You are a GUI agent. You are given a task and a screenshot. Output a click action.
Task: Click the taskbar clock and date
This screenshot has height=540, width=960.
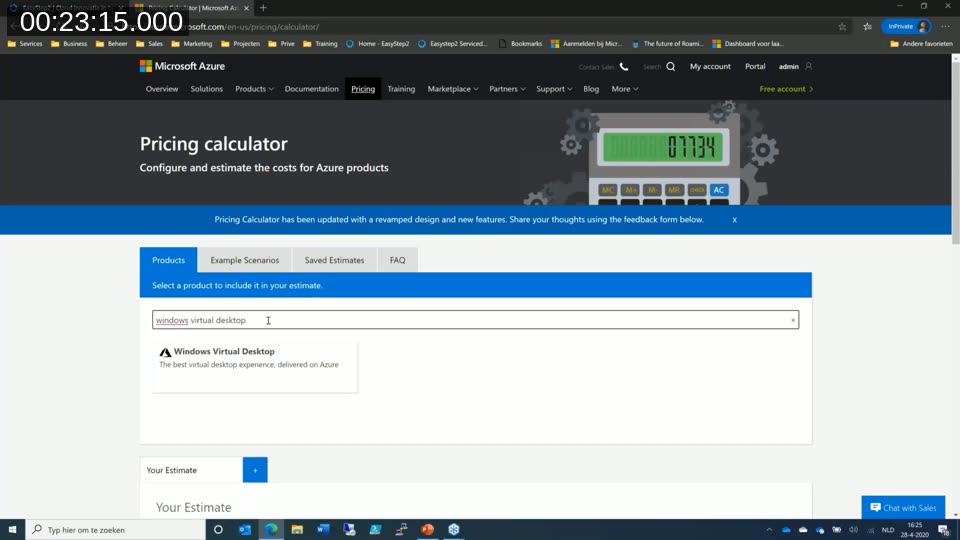tap(915, 530)
